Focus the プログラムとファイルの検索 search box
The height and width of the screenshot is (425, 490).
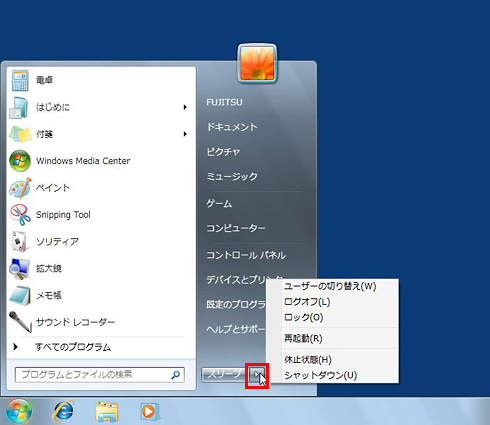(100, 375)
